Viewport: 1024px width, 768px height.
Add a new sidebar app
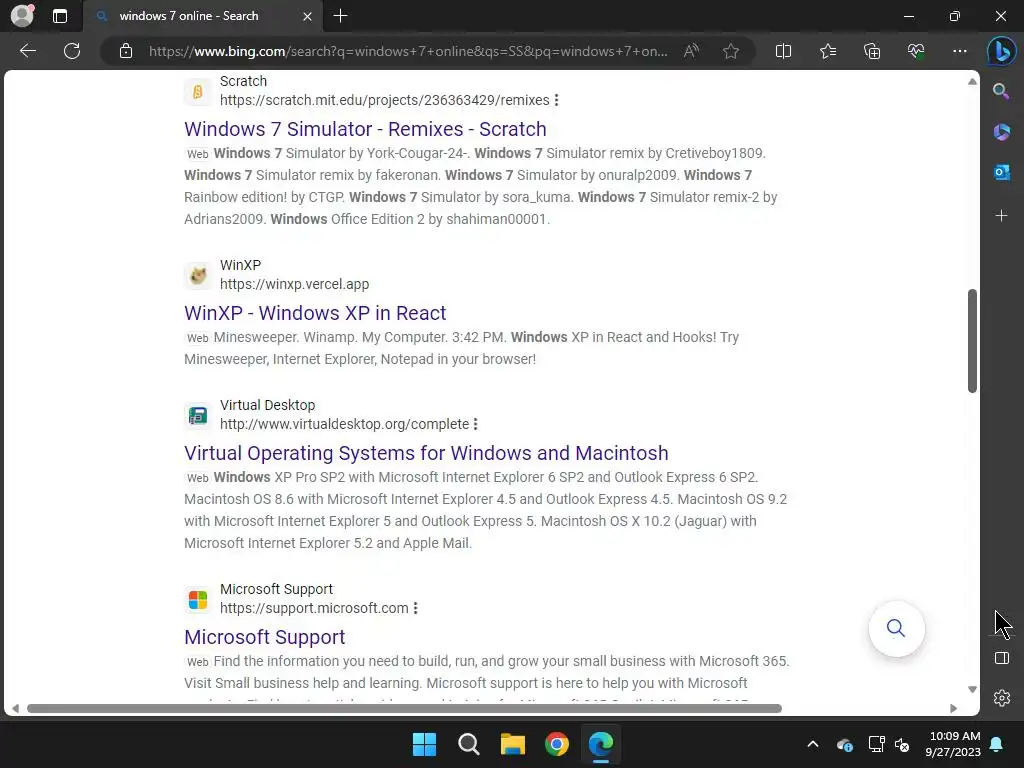(1001, 216)
